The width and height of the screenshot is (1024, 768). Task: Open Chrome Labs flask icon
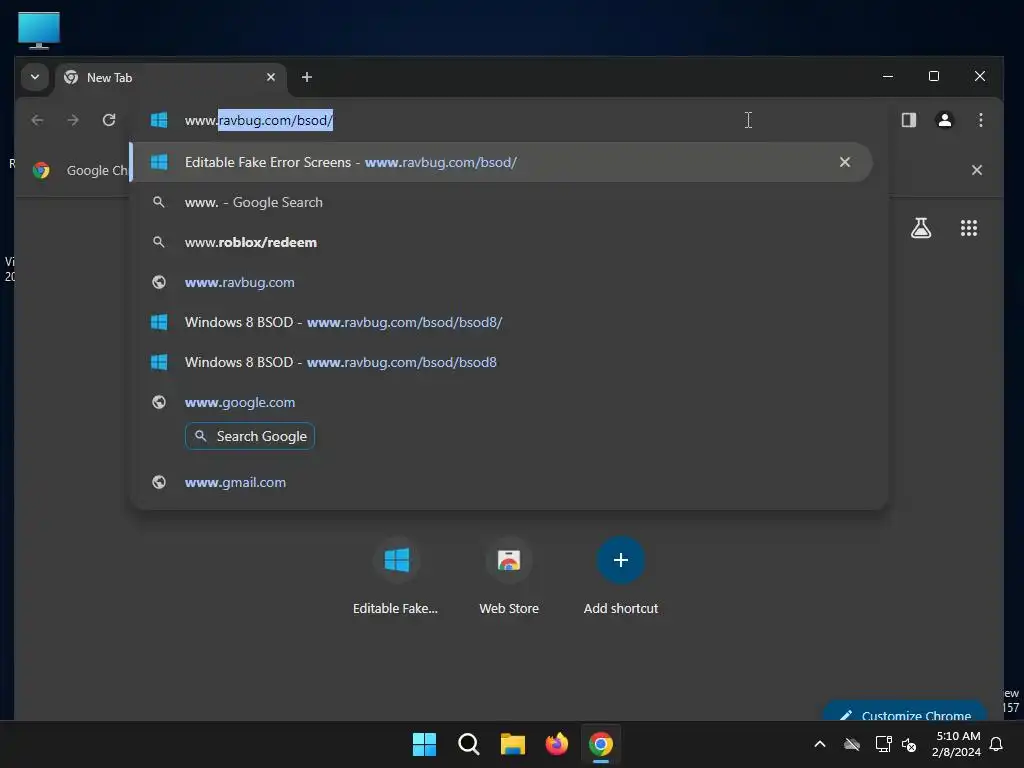tap(921, 228)
